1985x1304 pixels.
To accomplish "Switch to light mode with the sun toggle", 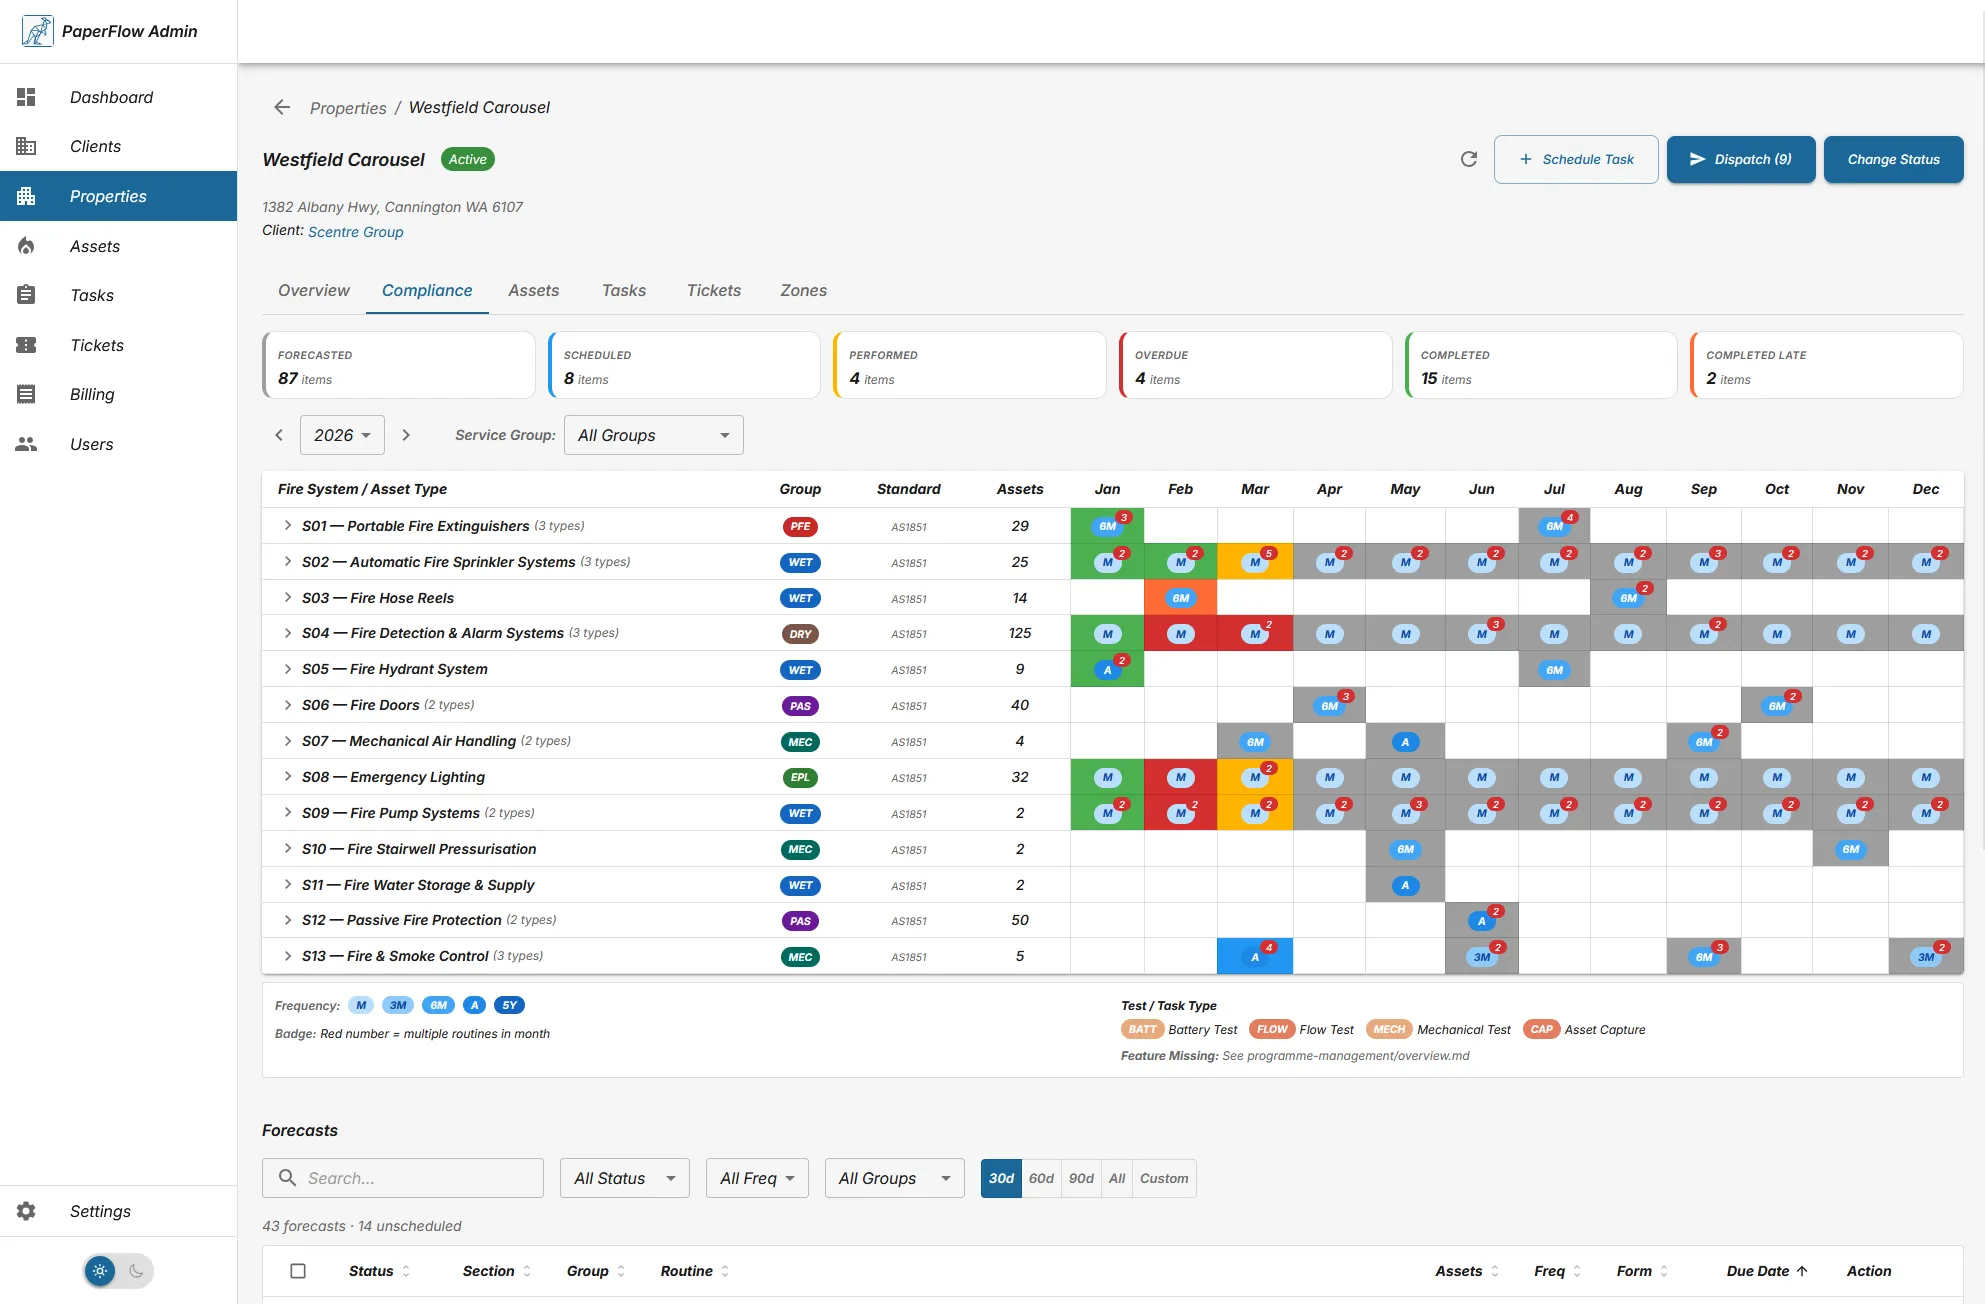I will tap(99, 1270).
